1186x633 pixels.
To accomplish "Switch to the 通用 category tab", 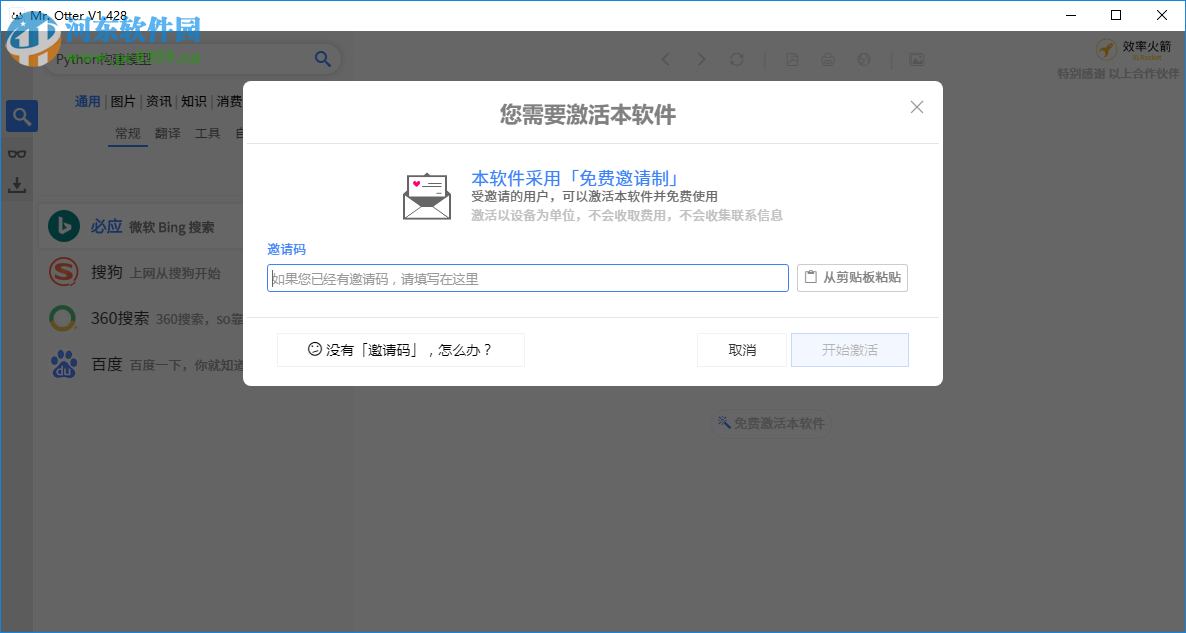I will (x=88, y=101).
